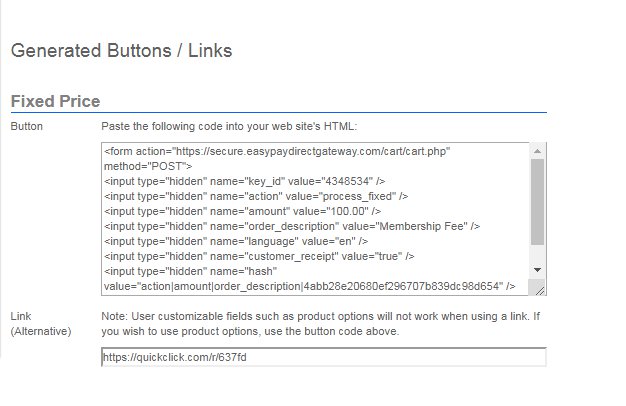626x406 pixels.
Task: Click the Button row label
Action: pos(27,127)
